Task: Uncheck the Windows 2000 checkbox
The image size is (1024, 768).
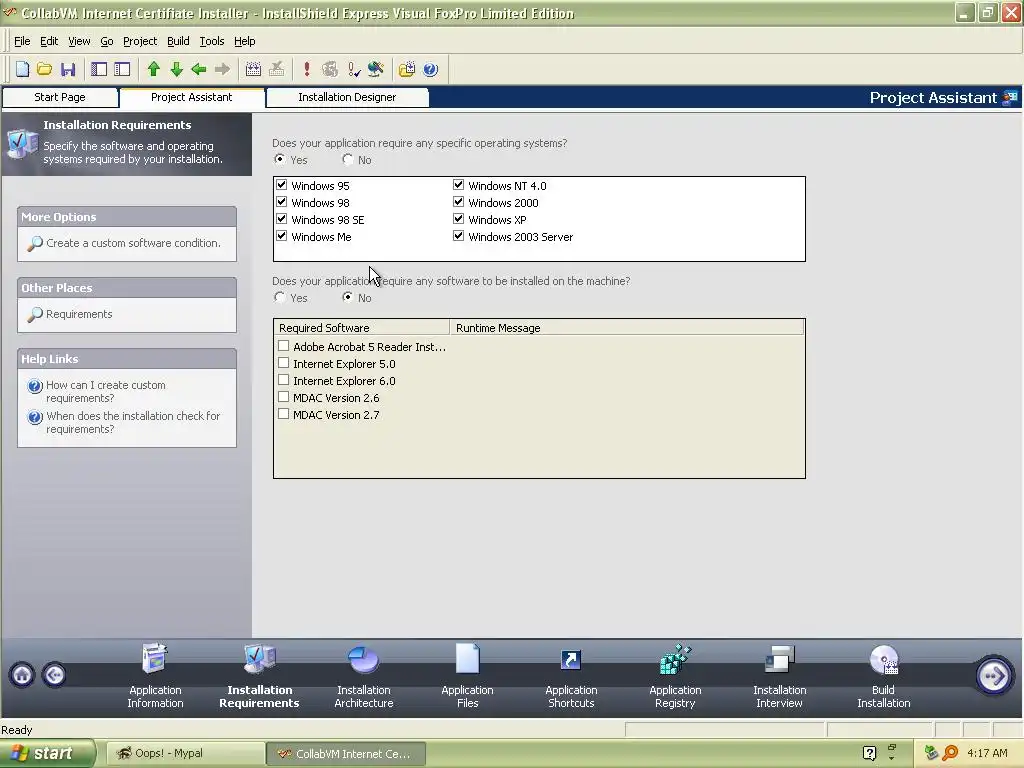Action: click(458, 202)
